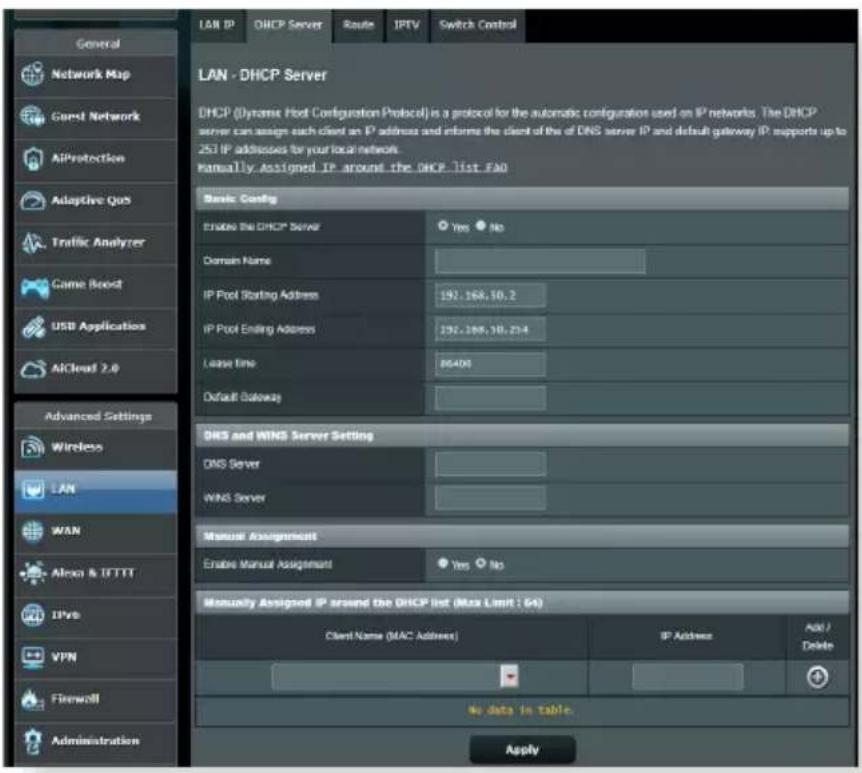Image resolution: width=862 pixels, height=773 pixels.
Task: Switch to the LAN IP tab
Action: [217, 25]
